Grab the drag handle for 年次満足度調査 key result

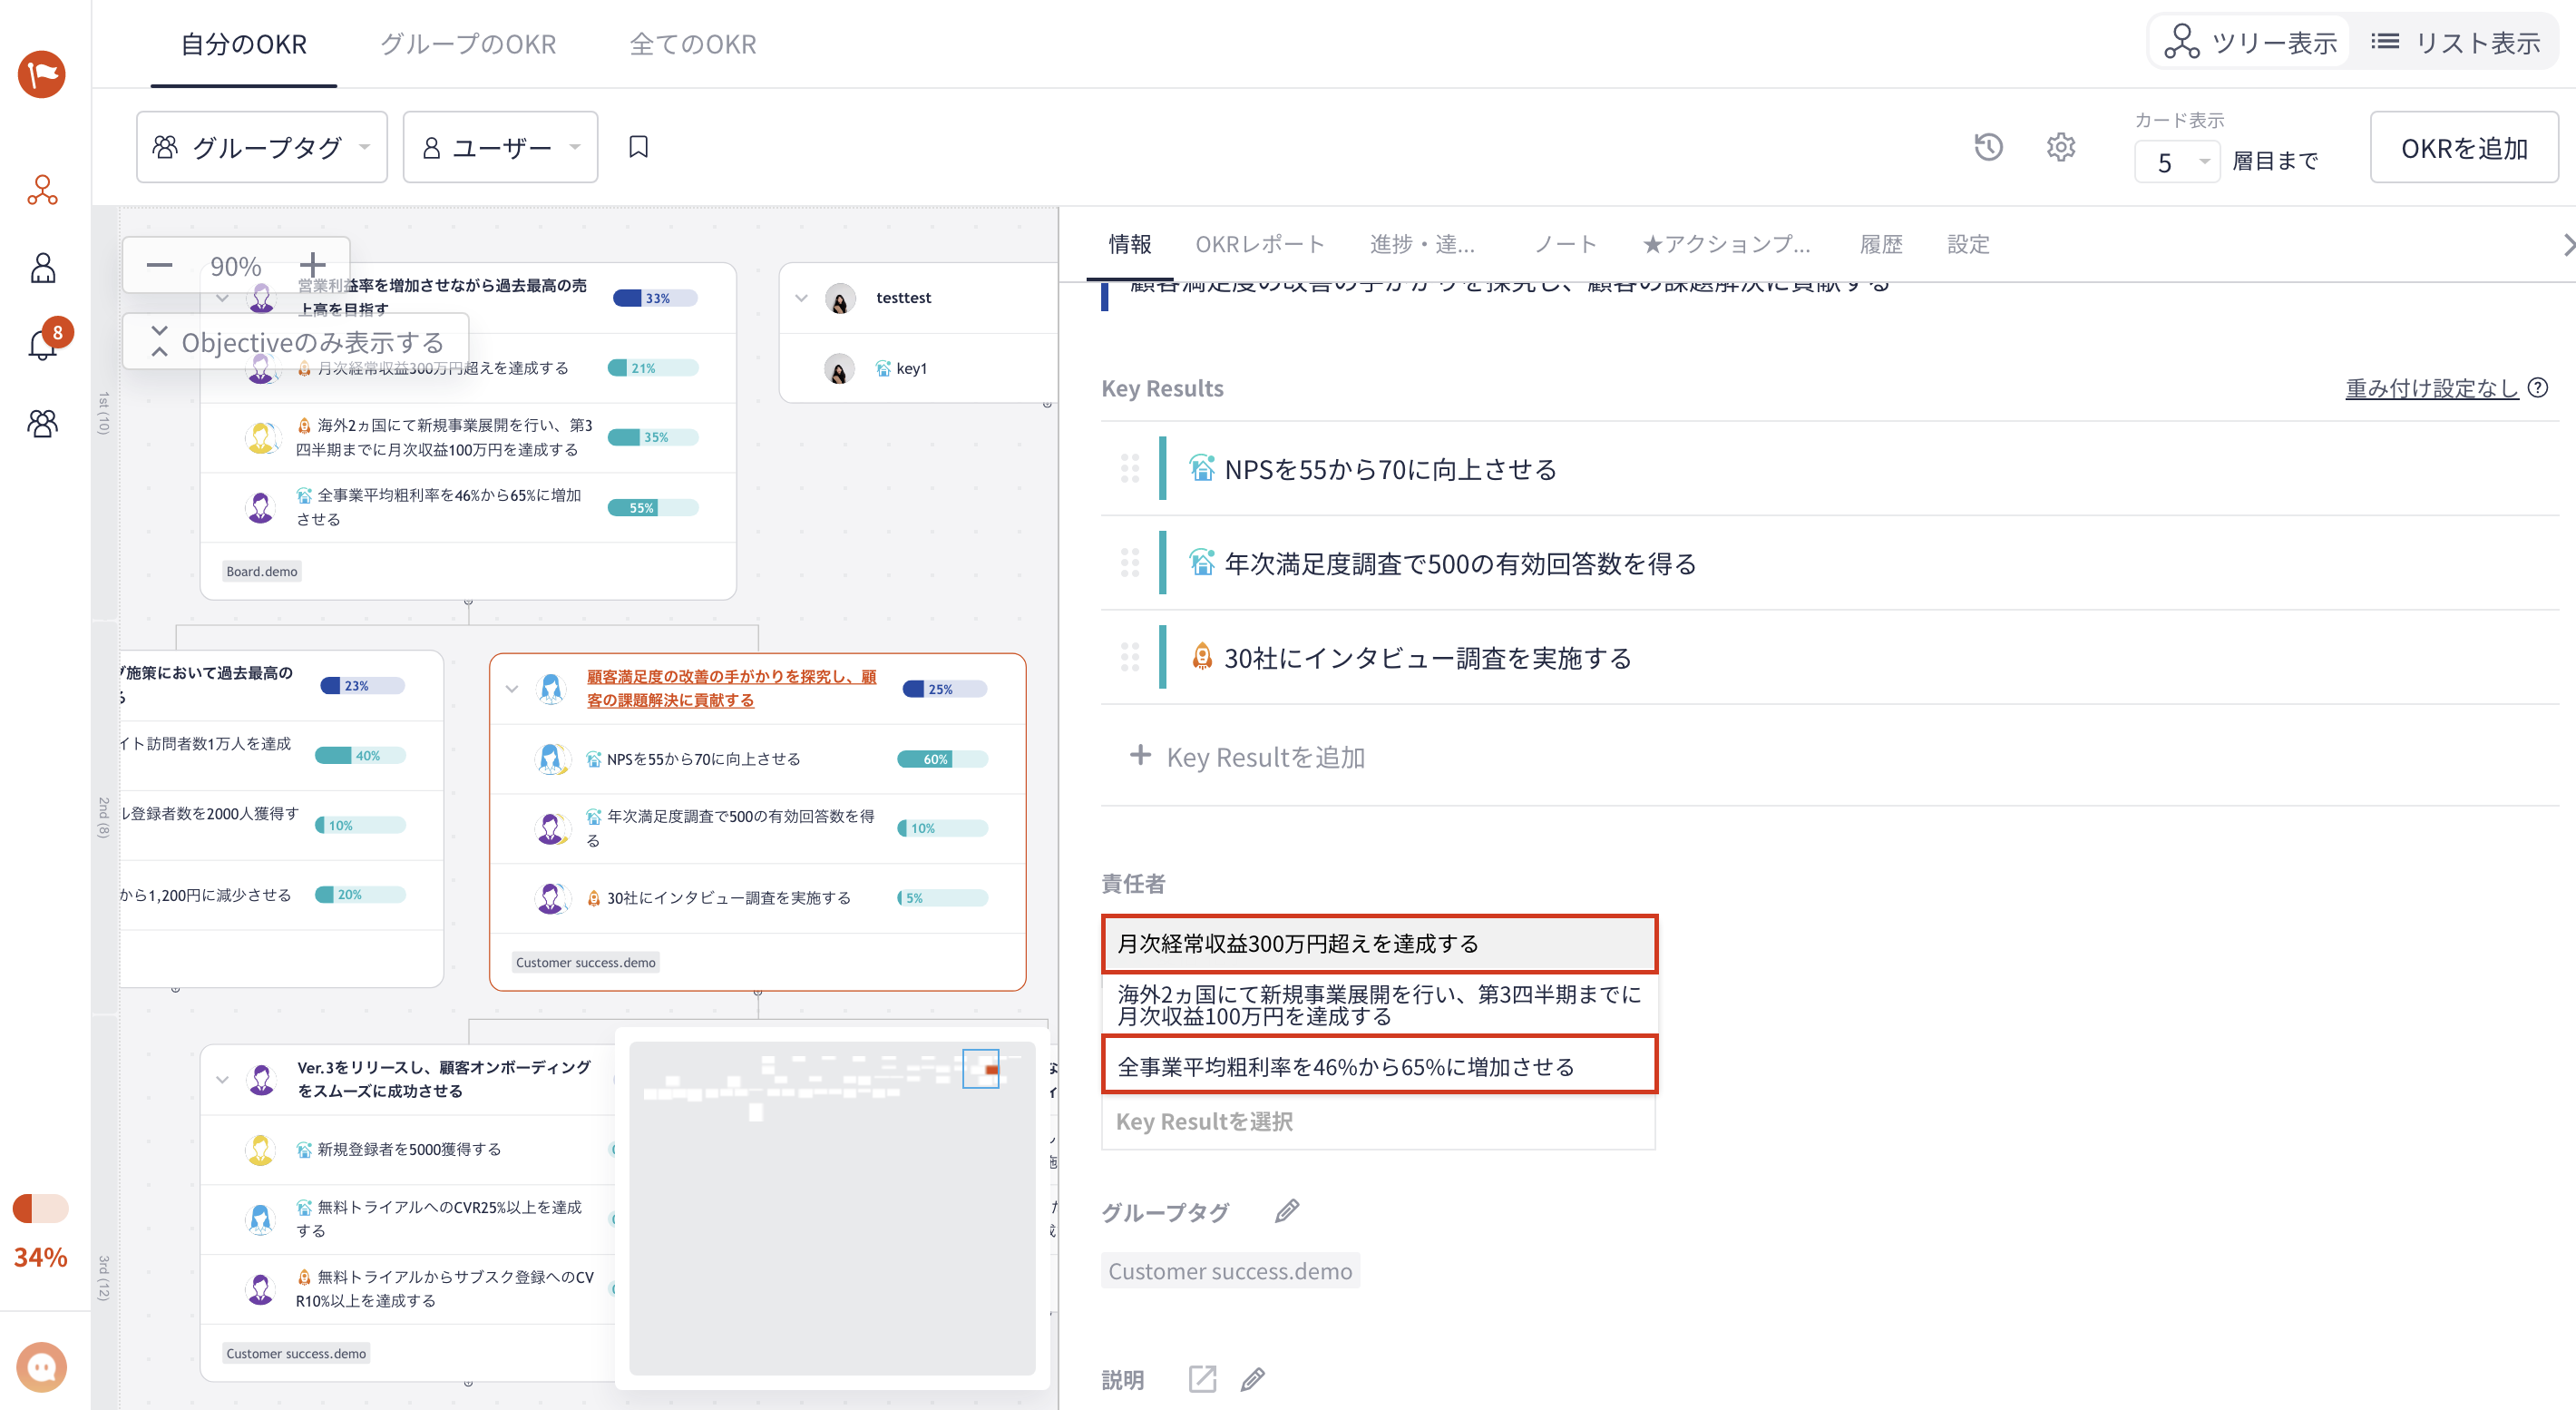pos(1129,563)
